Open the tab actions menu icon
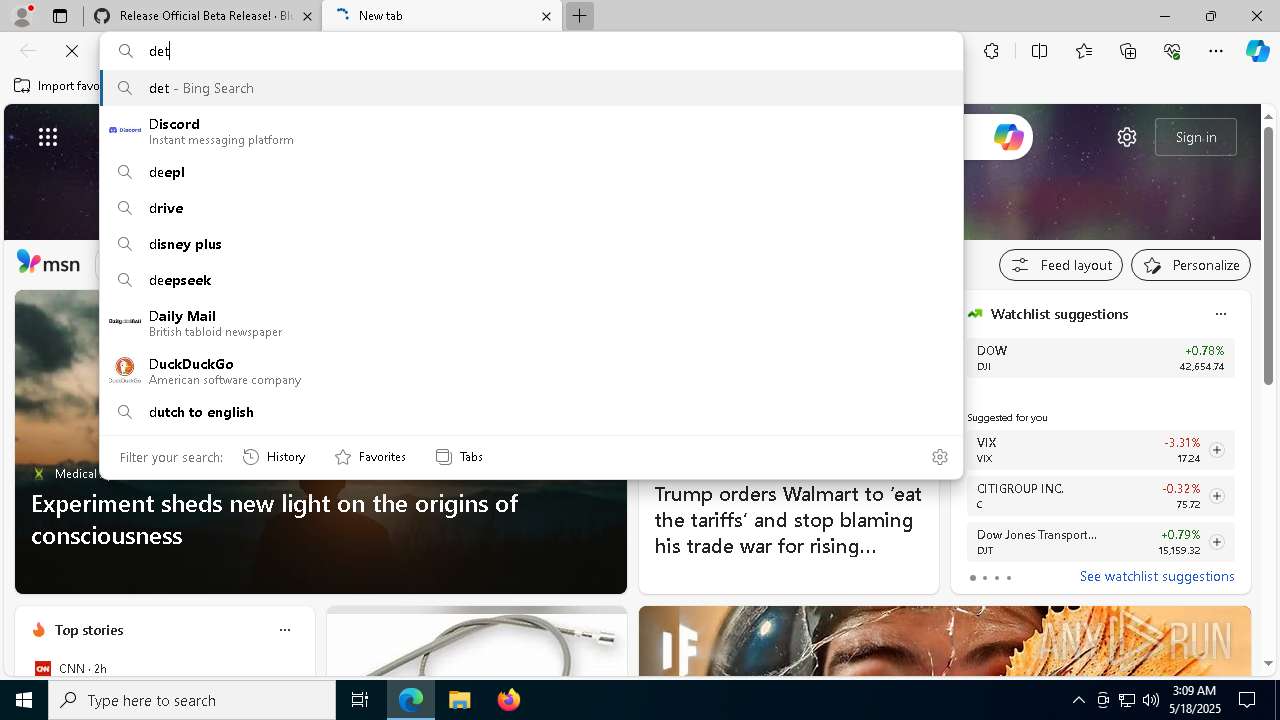 [x=60, y=16]
